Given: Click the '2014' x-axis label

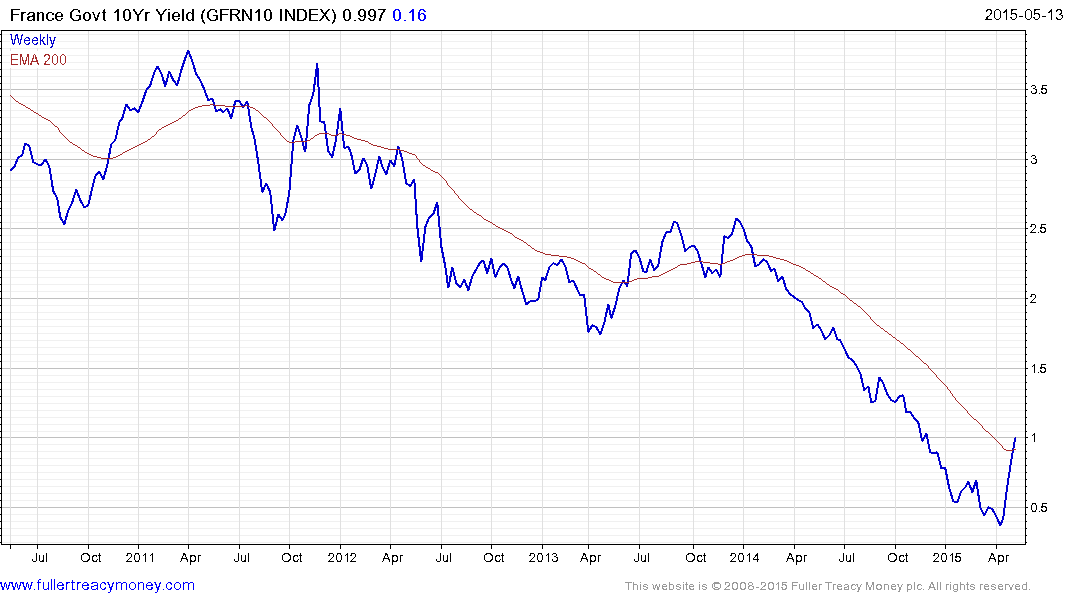Looking at the screenshot, I should pos(745,557).
